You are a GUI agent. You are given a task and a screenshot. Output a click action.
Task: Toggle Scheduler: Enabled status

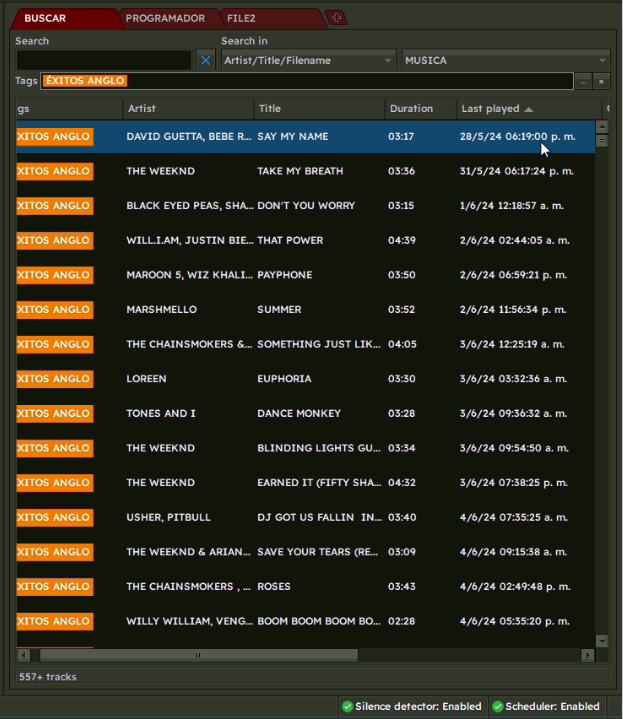(546, 706)
